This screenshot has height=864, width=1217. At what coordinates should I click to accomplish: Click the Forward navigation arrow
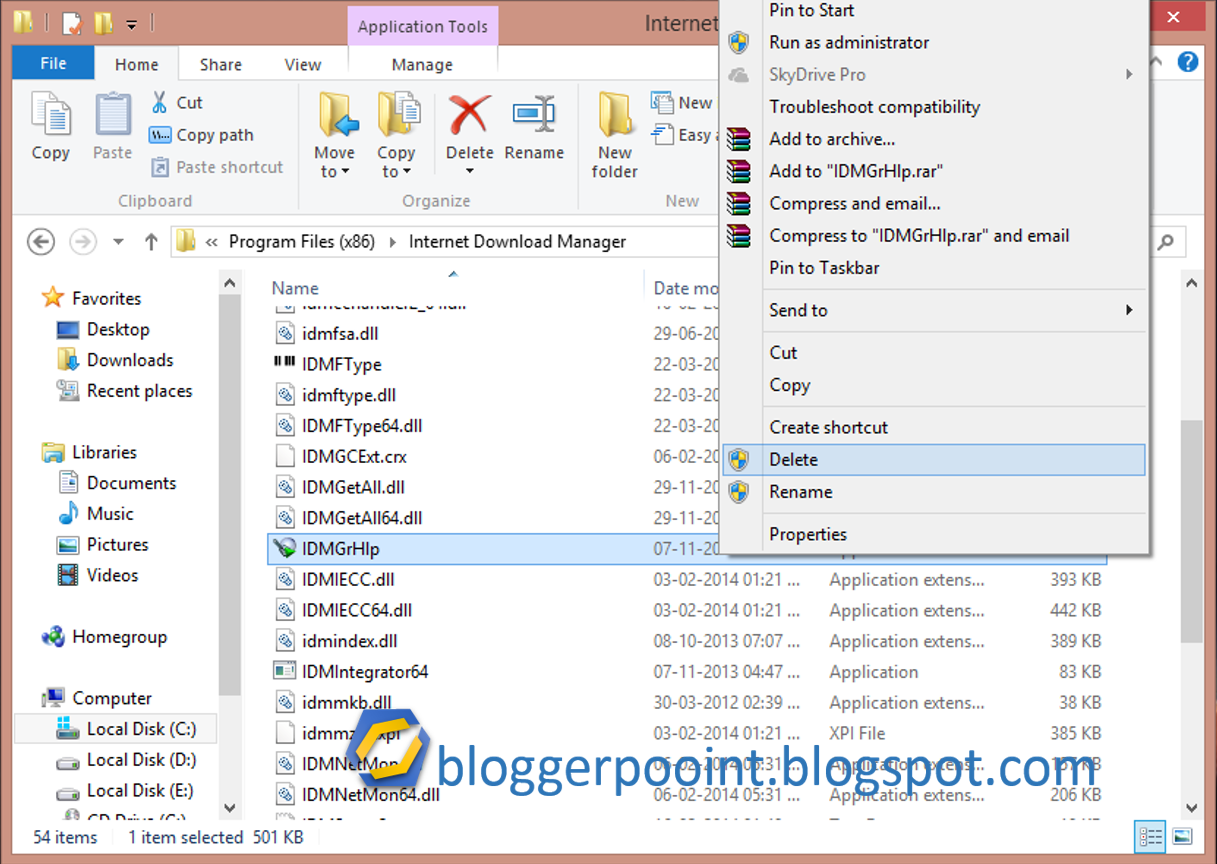tap(83, 241)
